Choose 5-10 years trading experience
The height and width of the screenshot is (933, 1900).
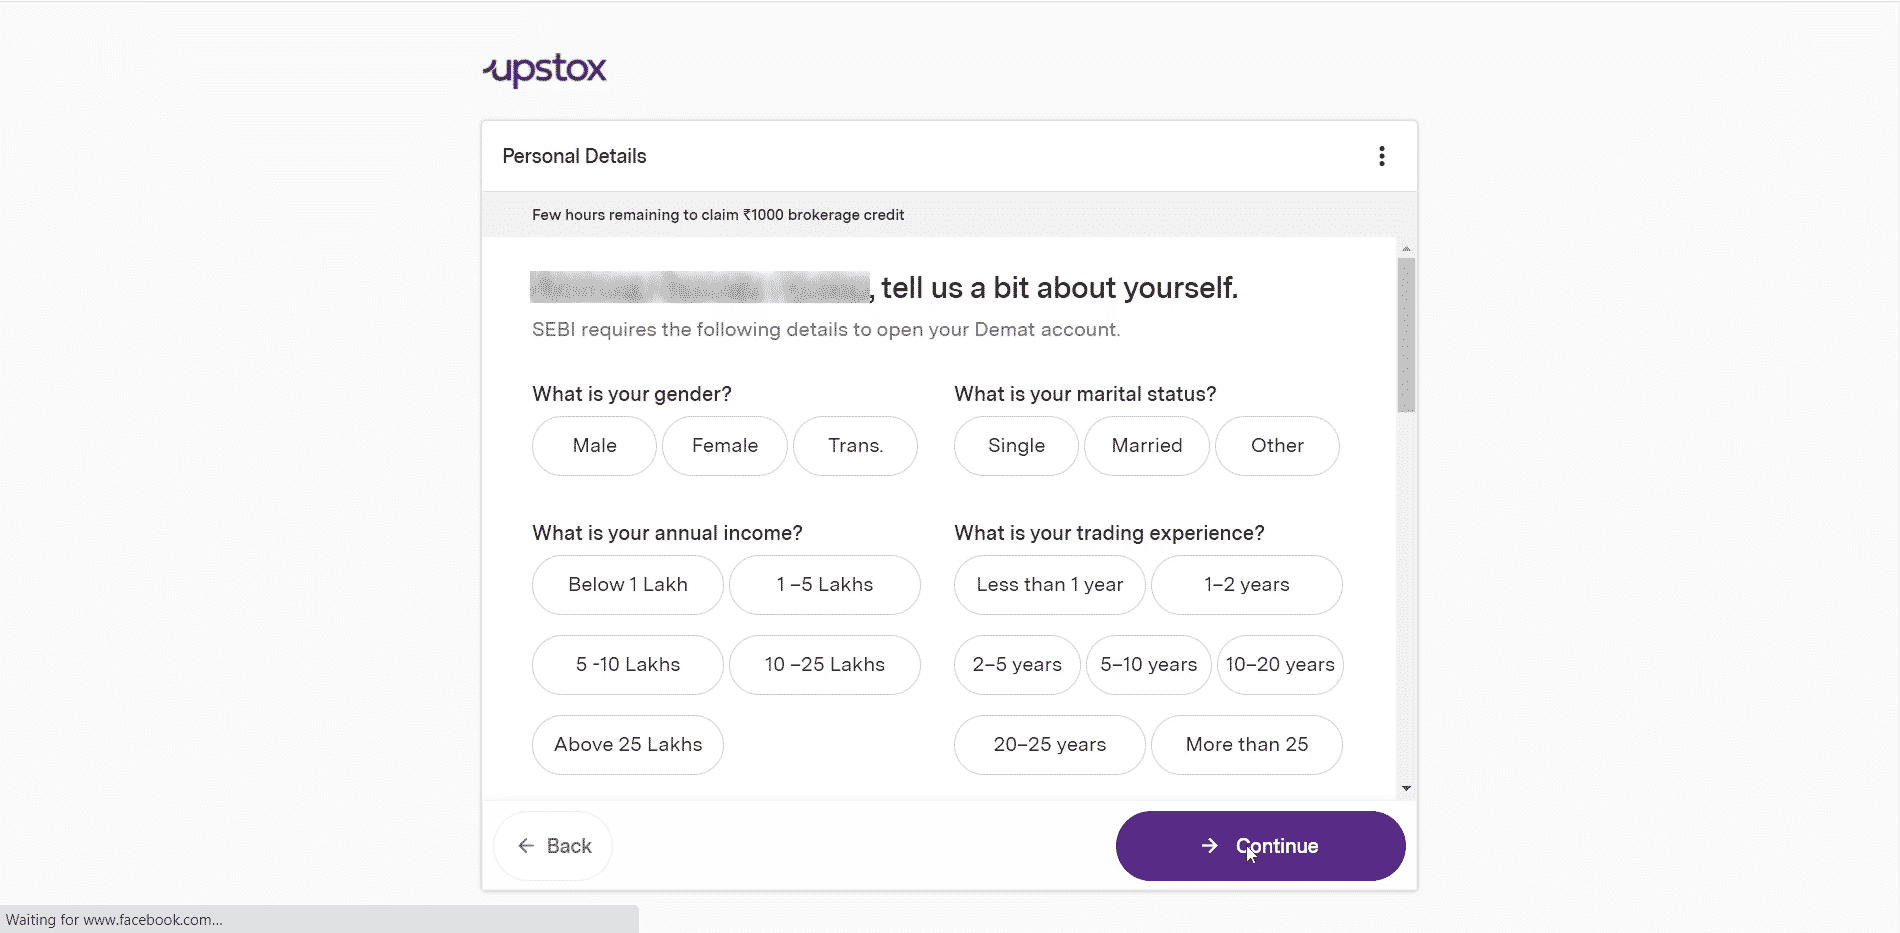[1148, 665]
